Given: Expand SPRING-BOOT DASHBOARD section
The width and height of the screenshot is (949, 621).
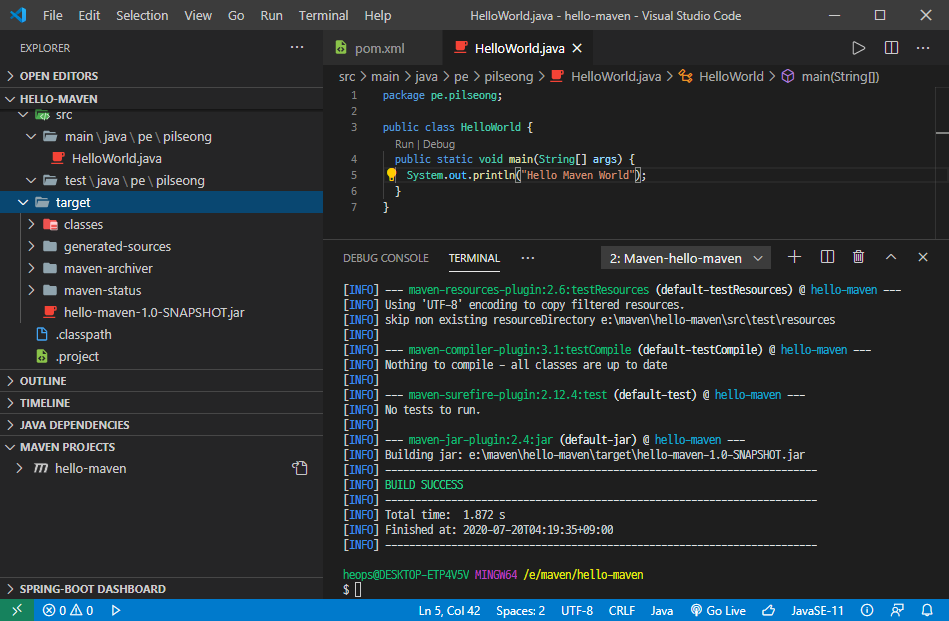Looking at the screenshot, I should [x=162, y=589].
